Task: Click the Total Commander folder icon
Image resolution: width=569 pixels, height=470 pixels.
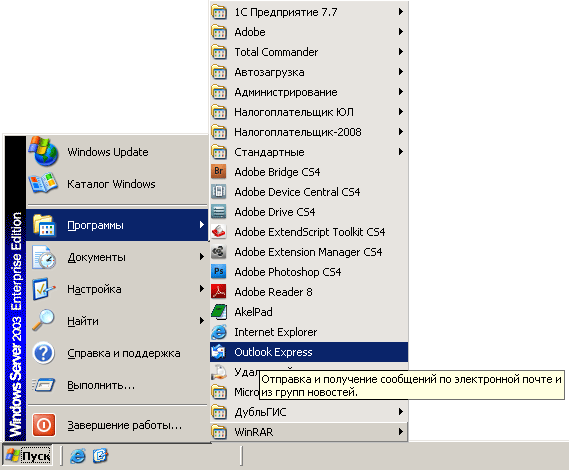Action: pyautogui.click(x=219, y=52)
